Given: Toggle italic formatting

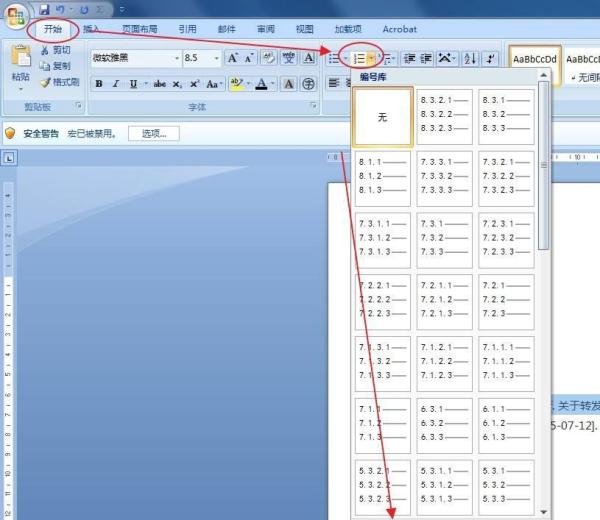Looking at the screenshot, I should 116,83.
